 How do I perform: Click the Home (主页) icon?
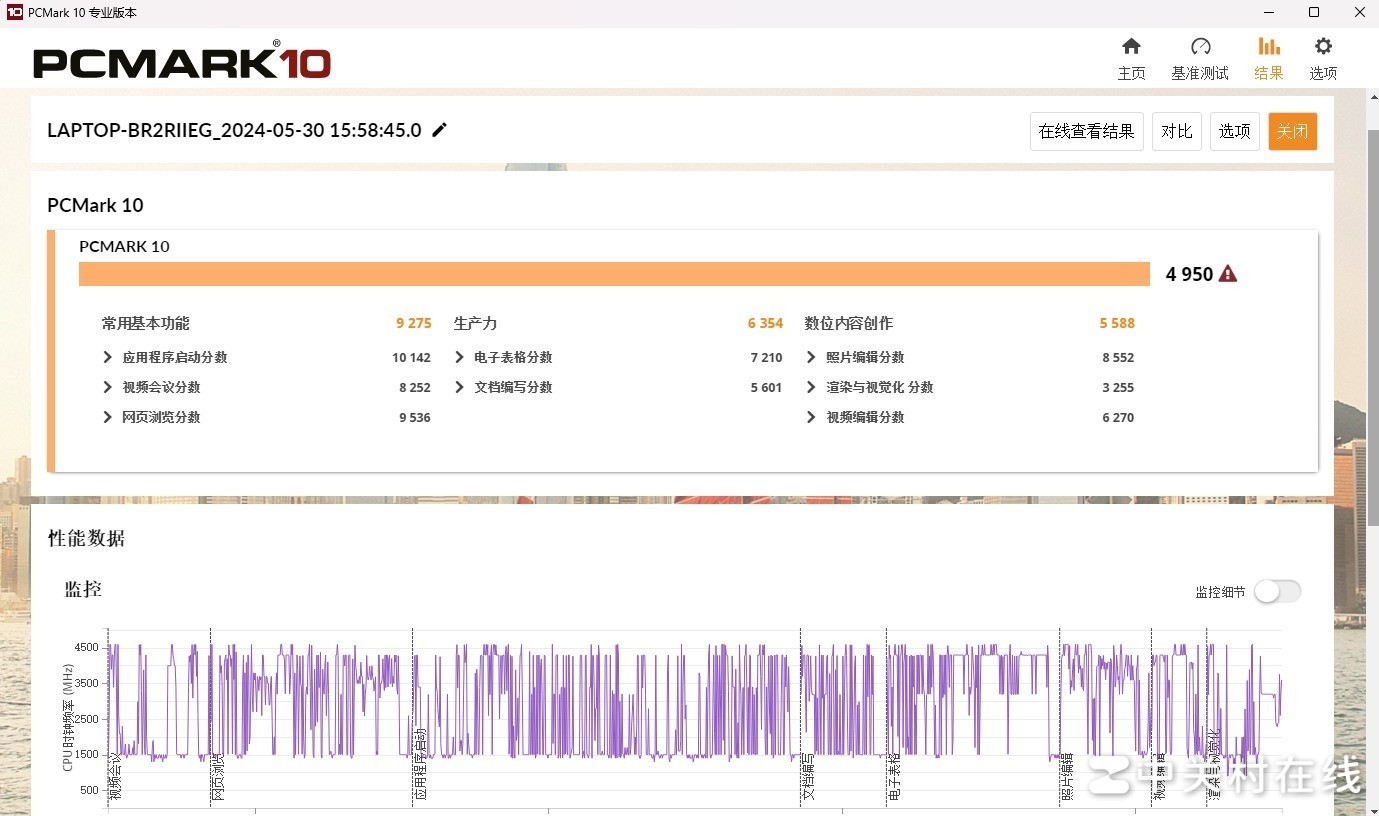(1131, 47)
